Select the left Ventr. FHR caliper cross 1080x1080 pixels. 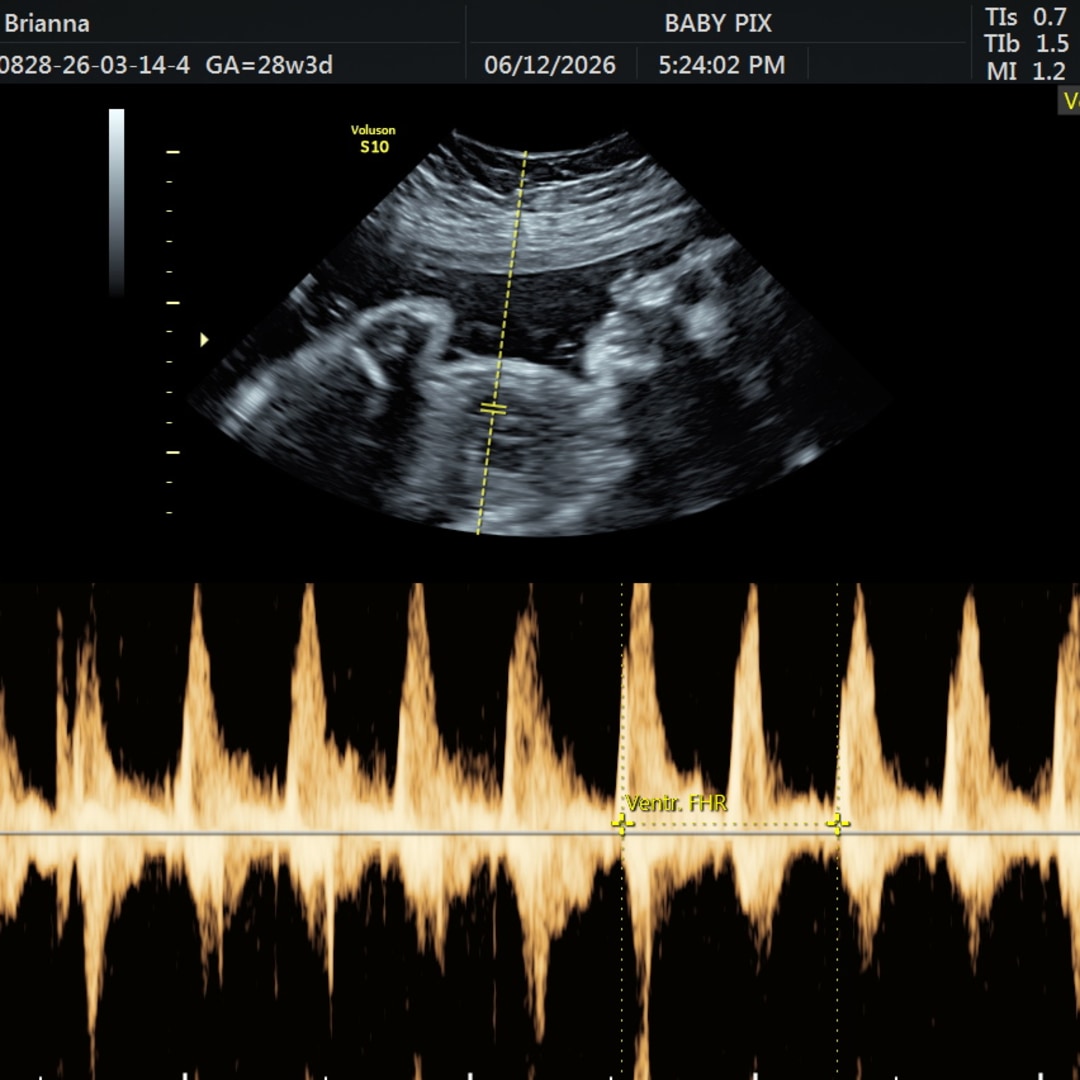[x=622, y=824]
